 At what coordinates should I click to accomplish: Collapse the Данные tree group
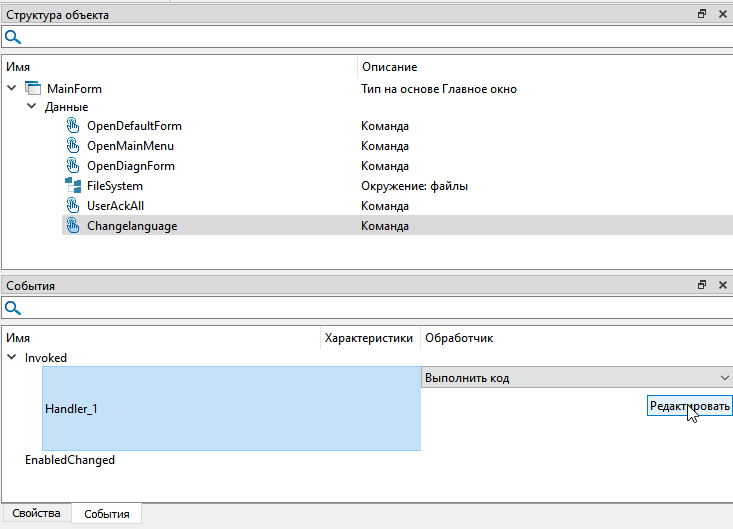pos(32,107)
